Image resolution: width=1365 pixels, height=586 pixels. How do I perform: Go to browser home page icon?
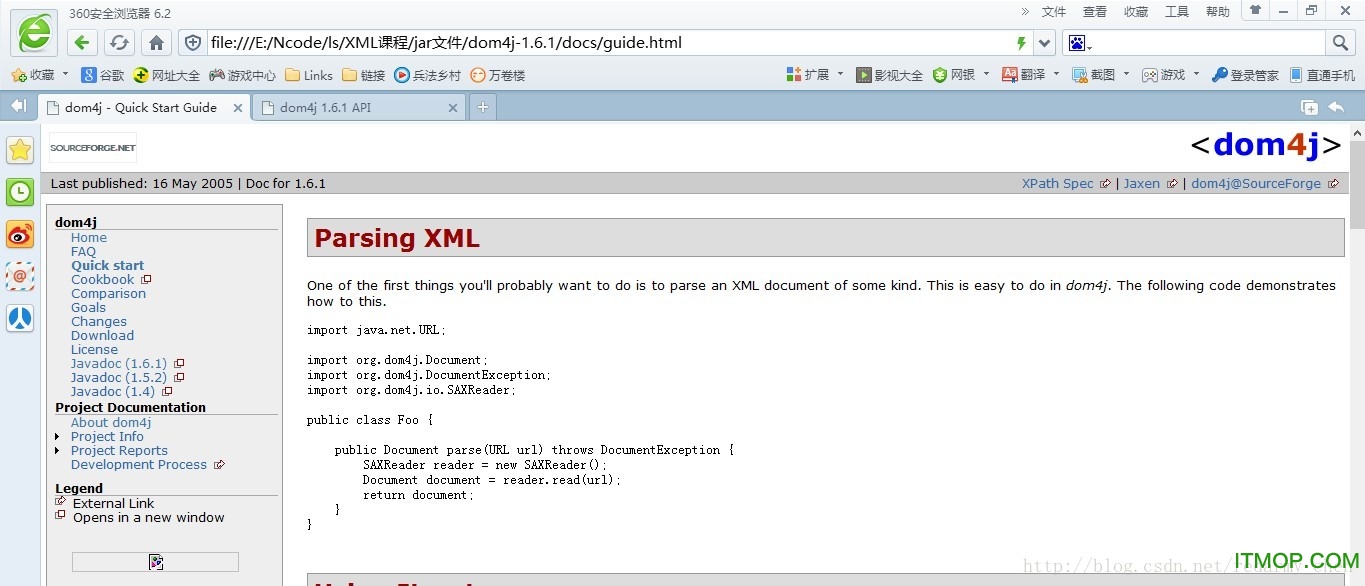pos(156,43)
